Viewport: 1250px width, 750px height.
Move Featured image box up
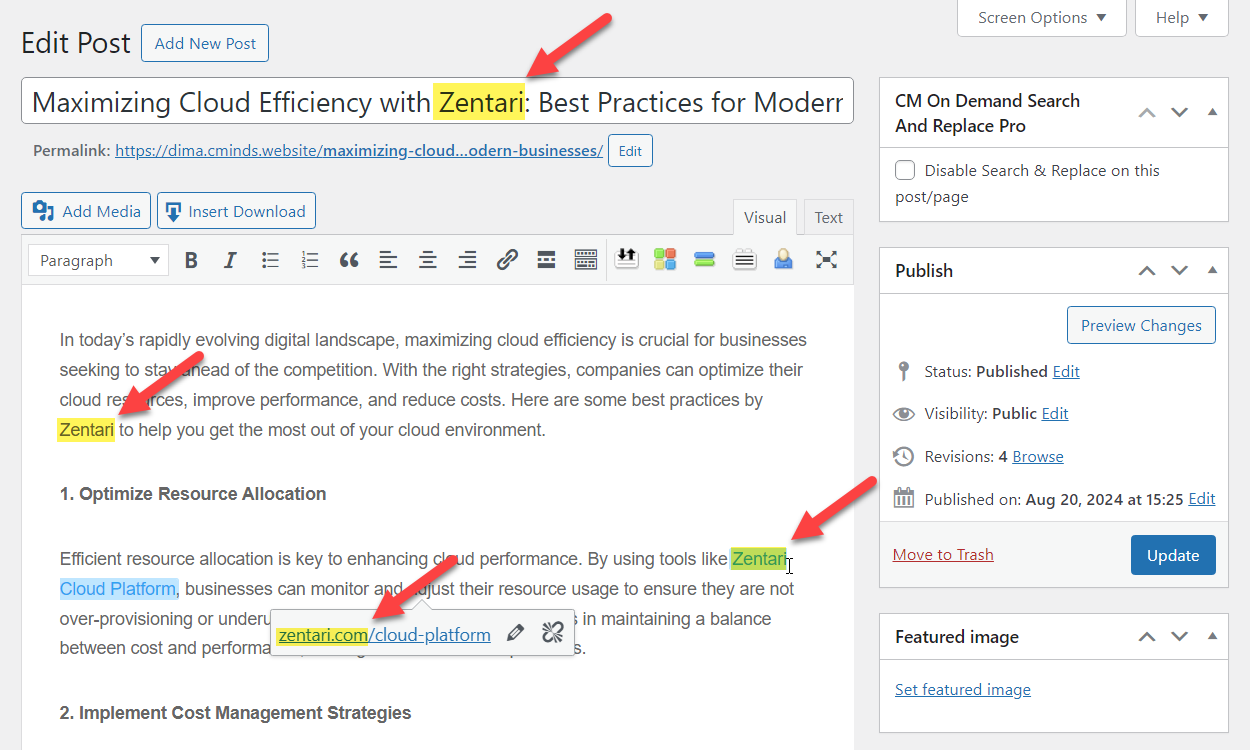1147,636
